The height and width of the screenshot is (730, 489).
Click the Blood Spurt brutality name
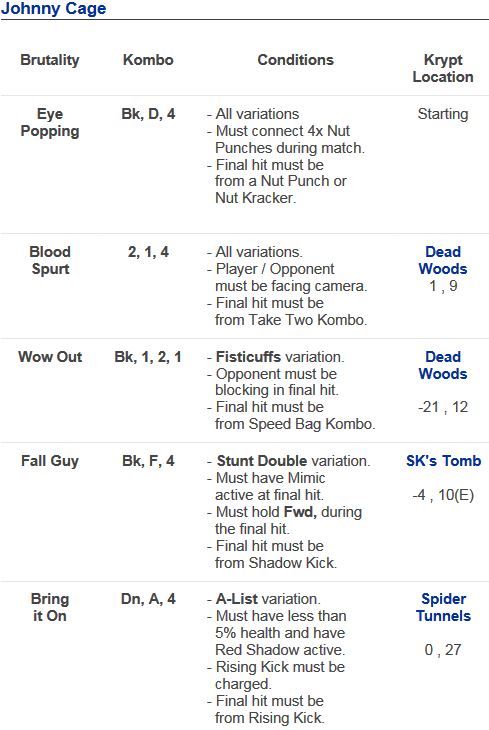click(x=50, y=260)
